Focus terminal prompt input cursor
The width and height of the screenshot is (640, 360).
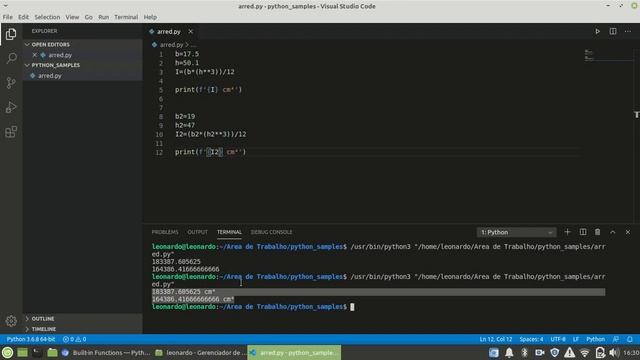(352, 307)
